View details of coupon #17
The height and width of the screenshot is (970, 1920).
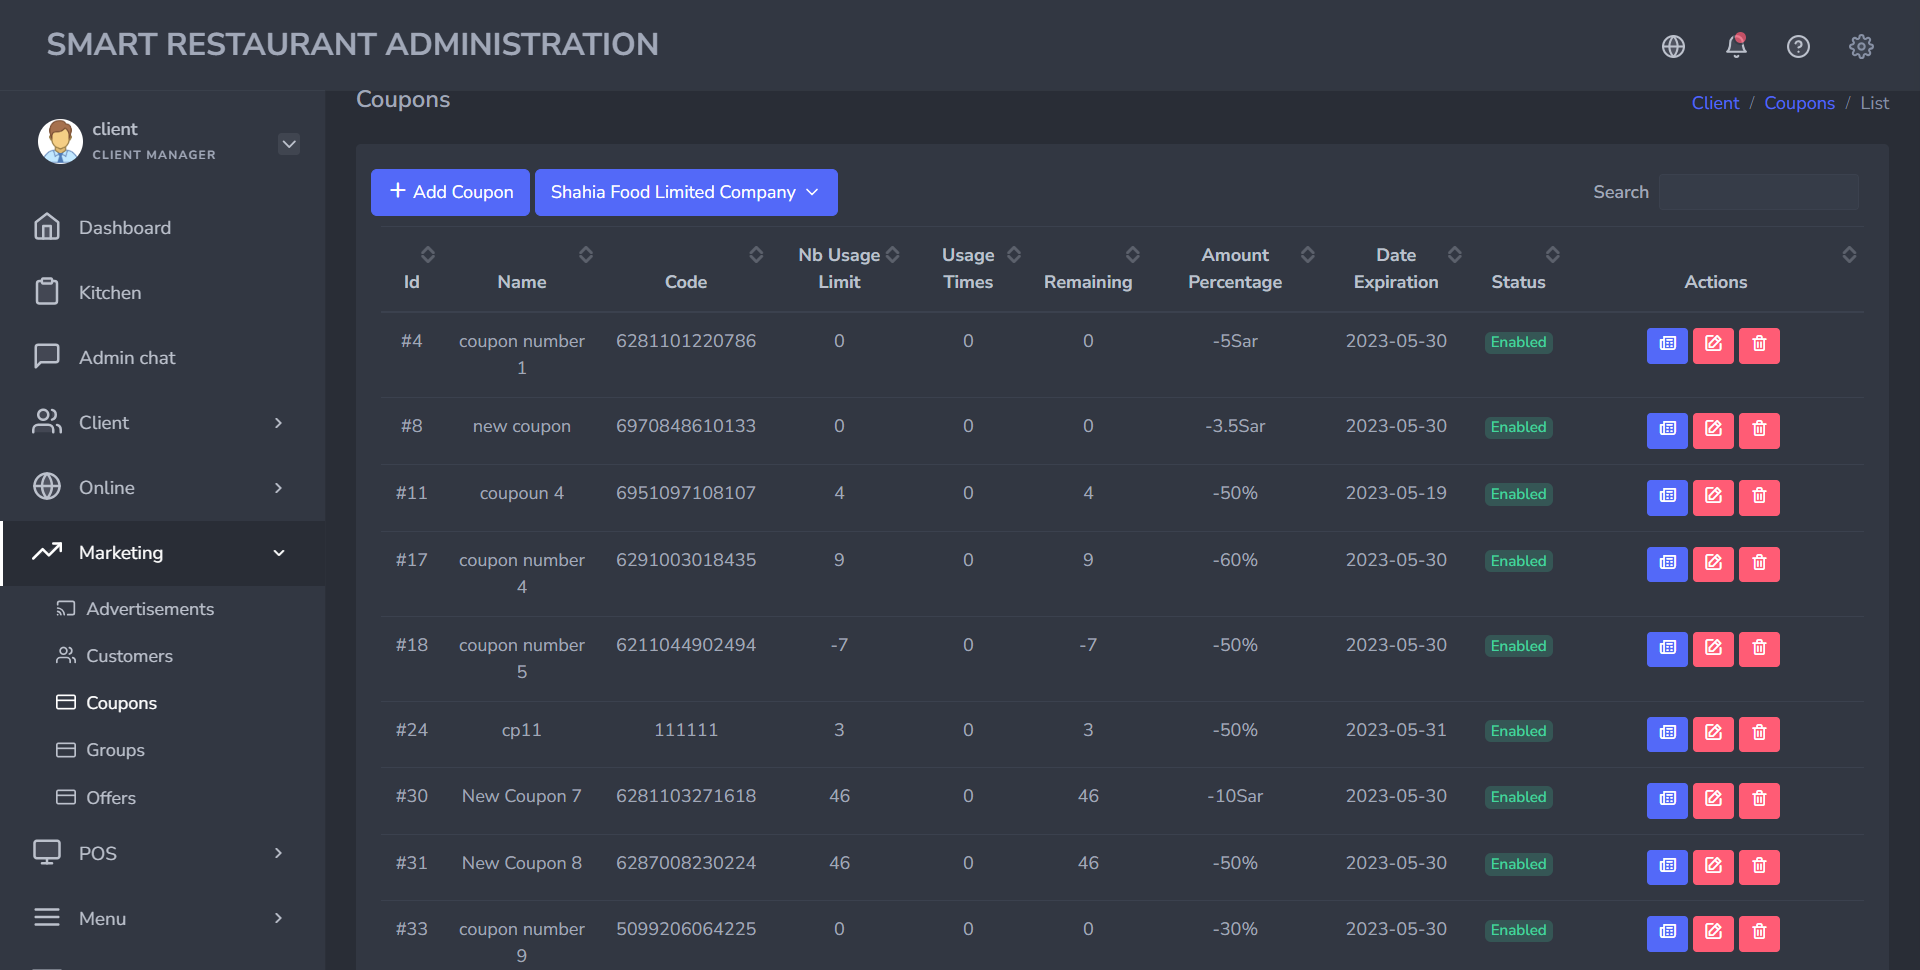[x=1667, y=564]
